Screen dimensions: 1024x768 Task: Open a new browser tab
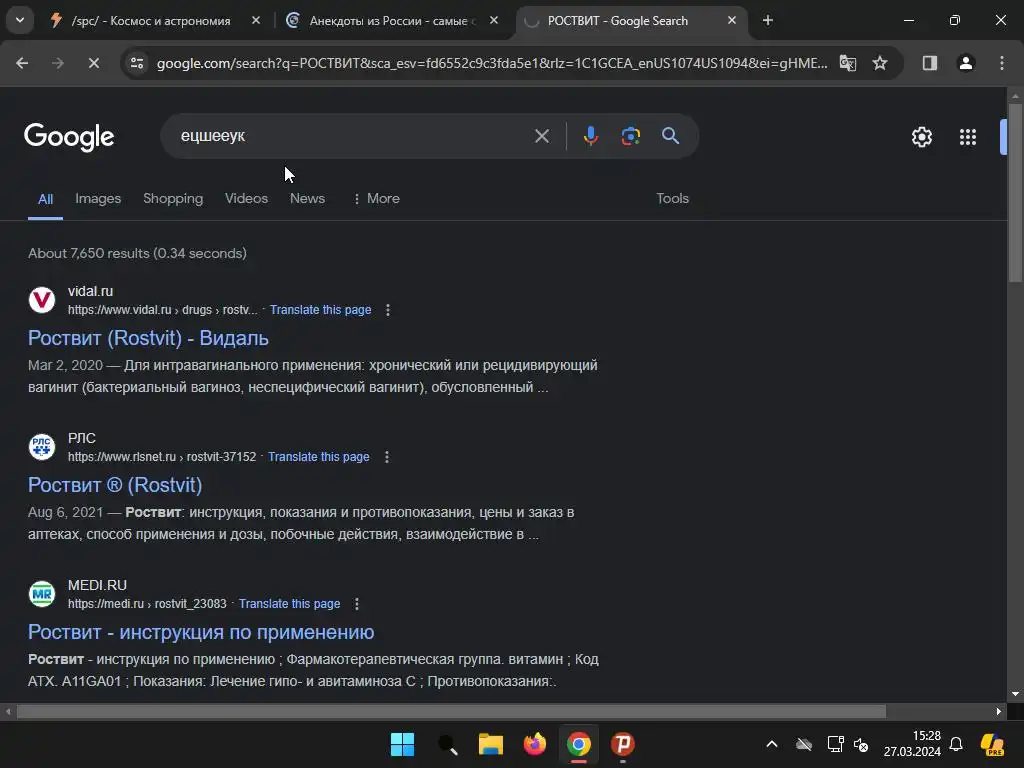[x=768, y=21]
